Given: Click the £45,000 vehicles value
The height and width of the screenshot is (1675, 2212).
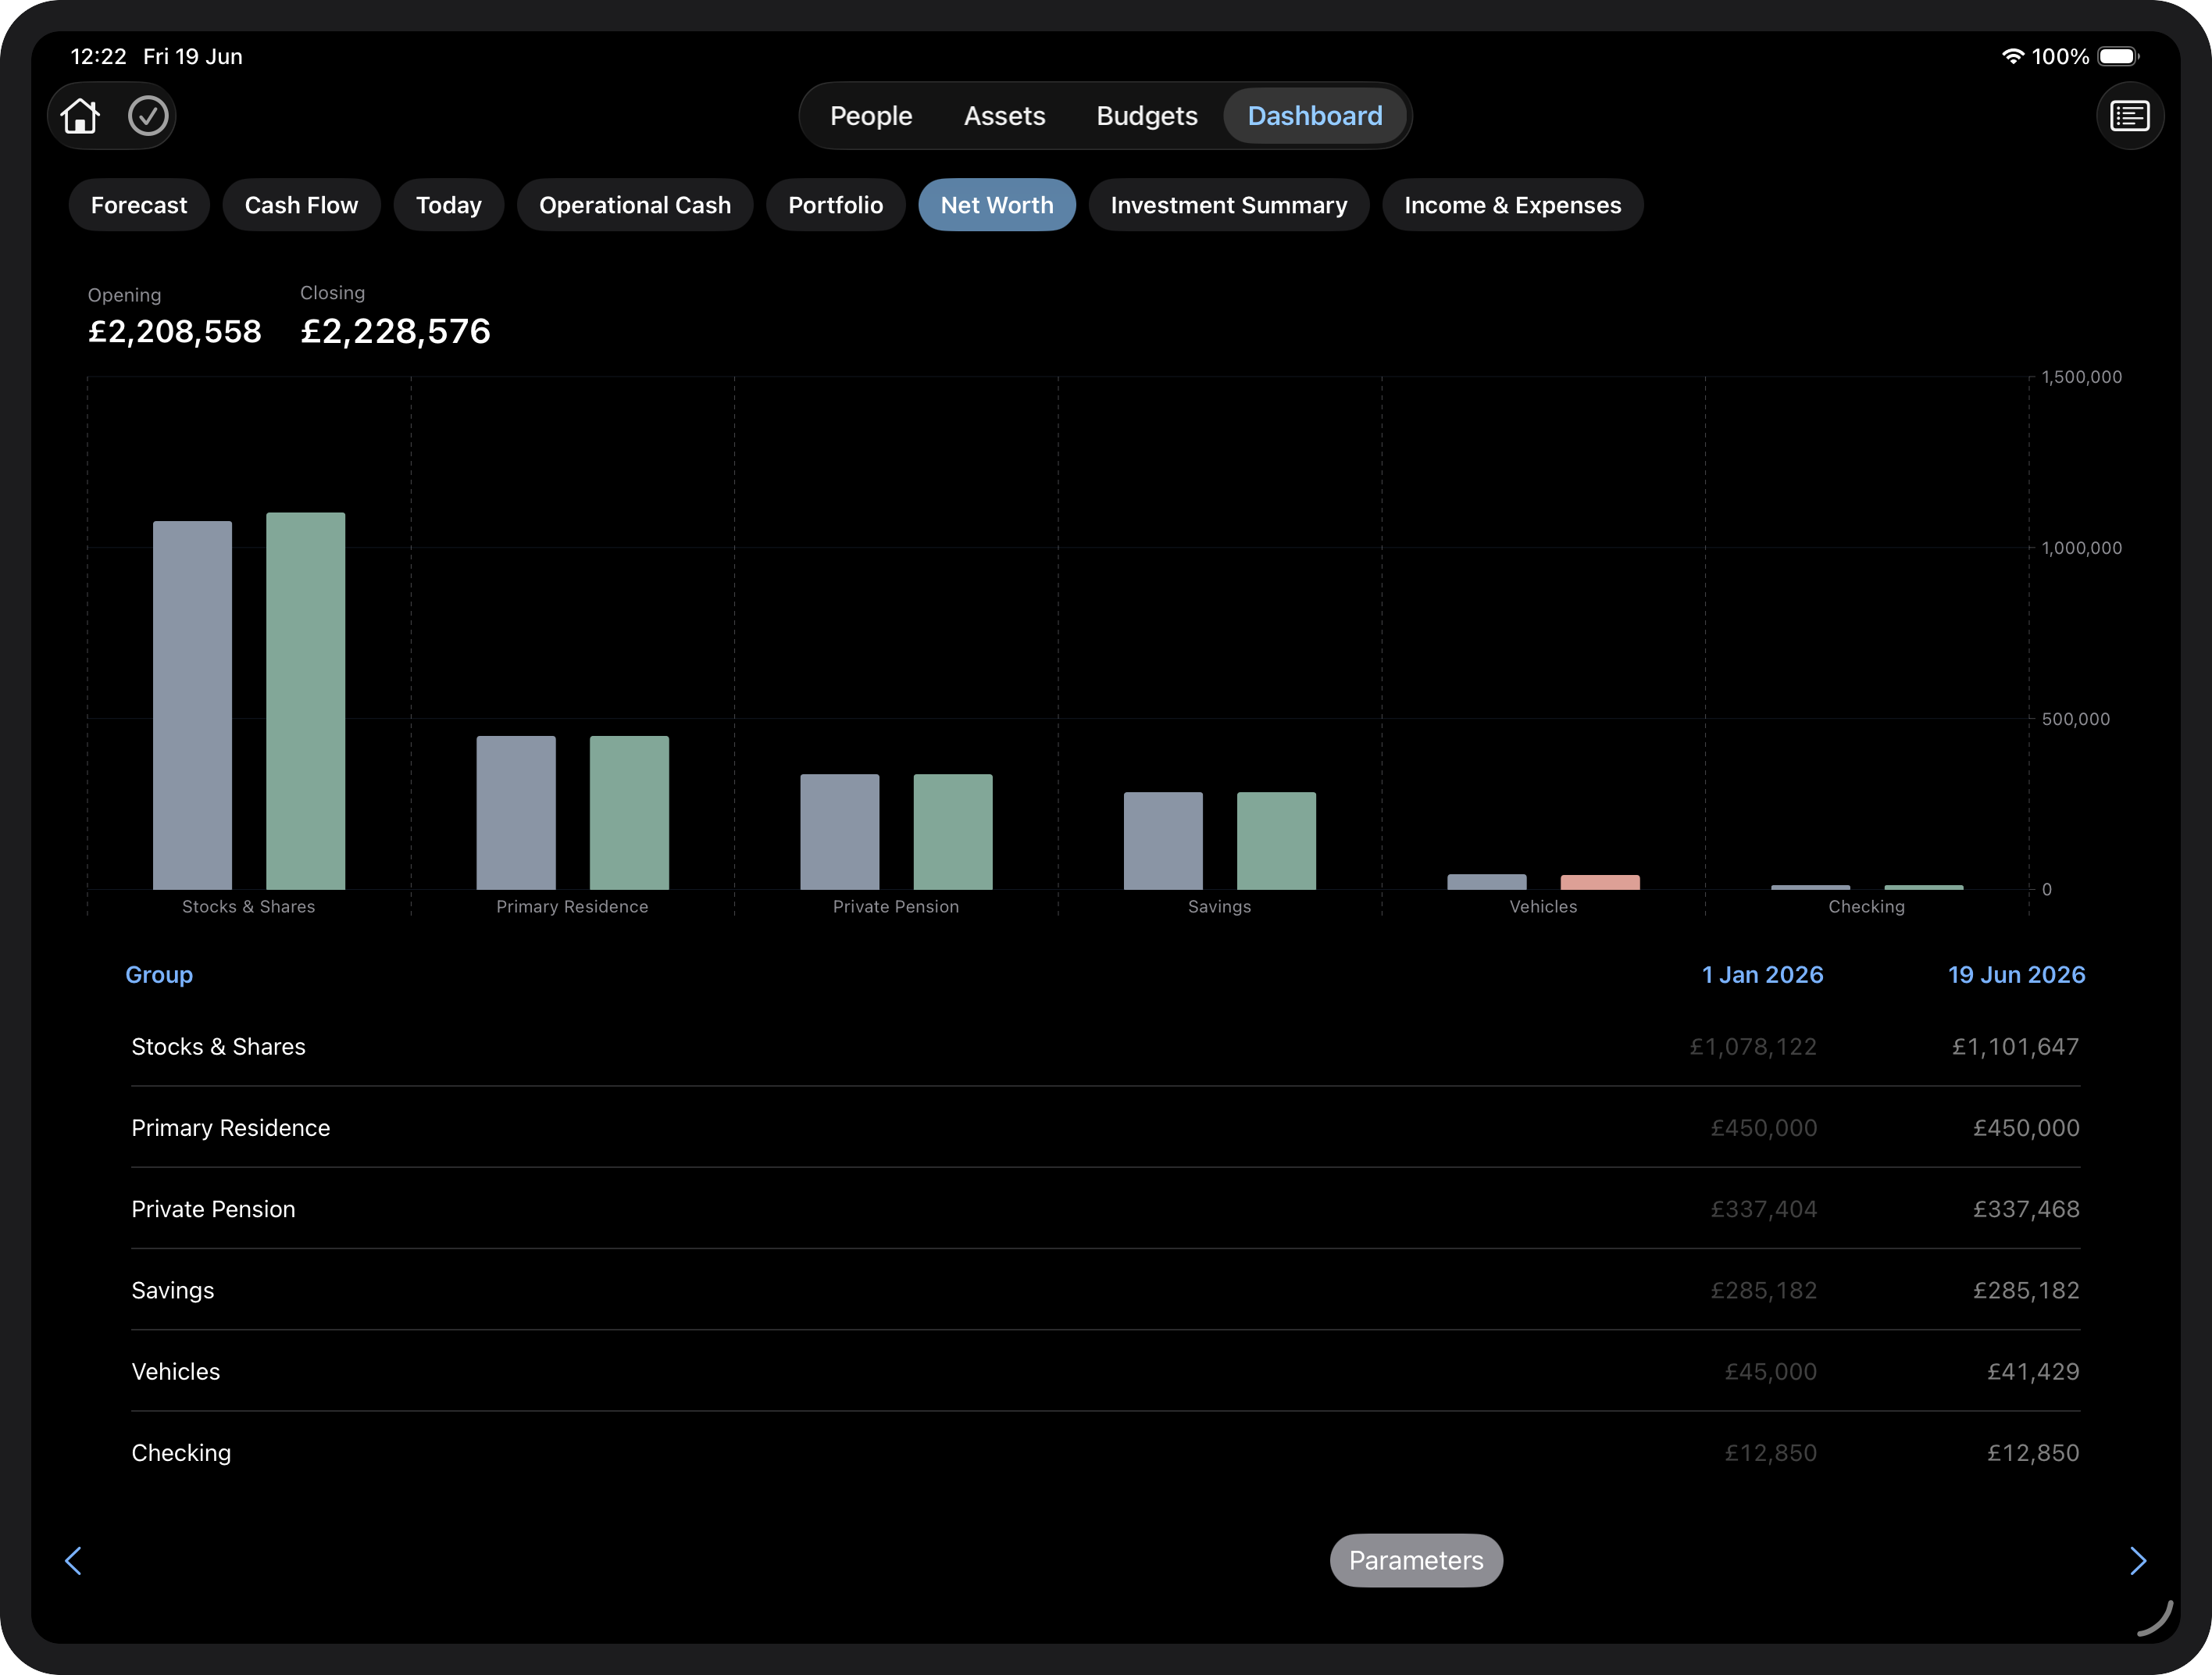Looking at the screenshot, I should (x=1771, y=1372).
